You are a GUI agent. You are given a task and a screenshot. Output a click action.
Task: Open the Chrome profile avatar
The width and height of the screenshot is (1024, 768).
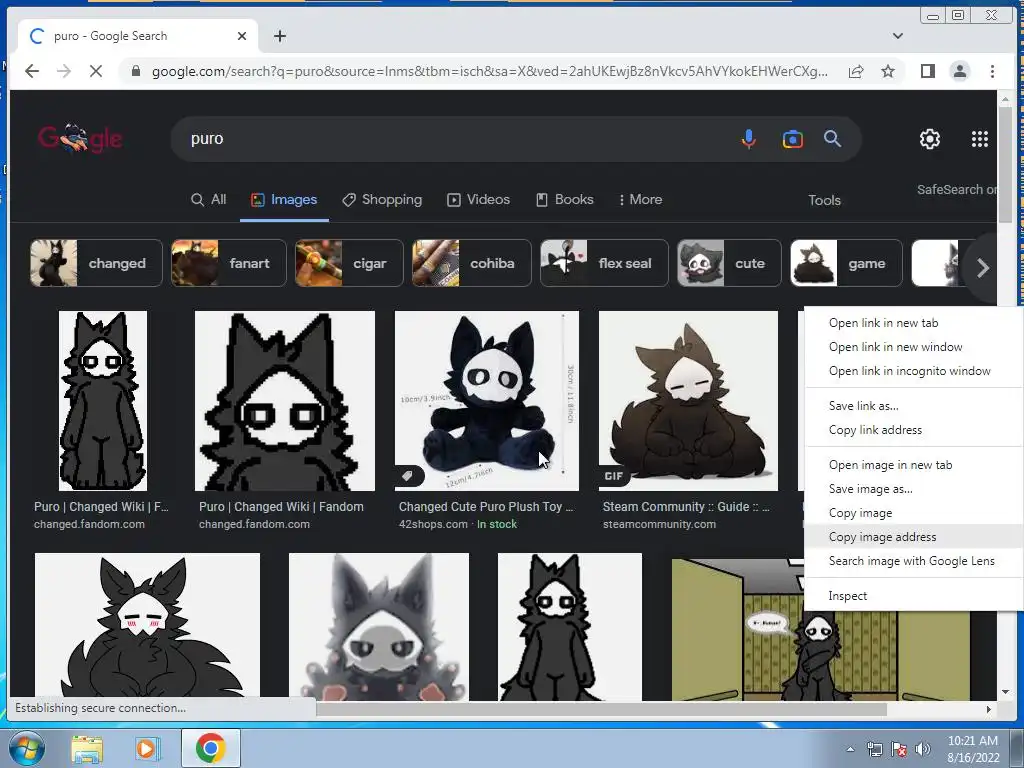click(x=959, y=71)
